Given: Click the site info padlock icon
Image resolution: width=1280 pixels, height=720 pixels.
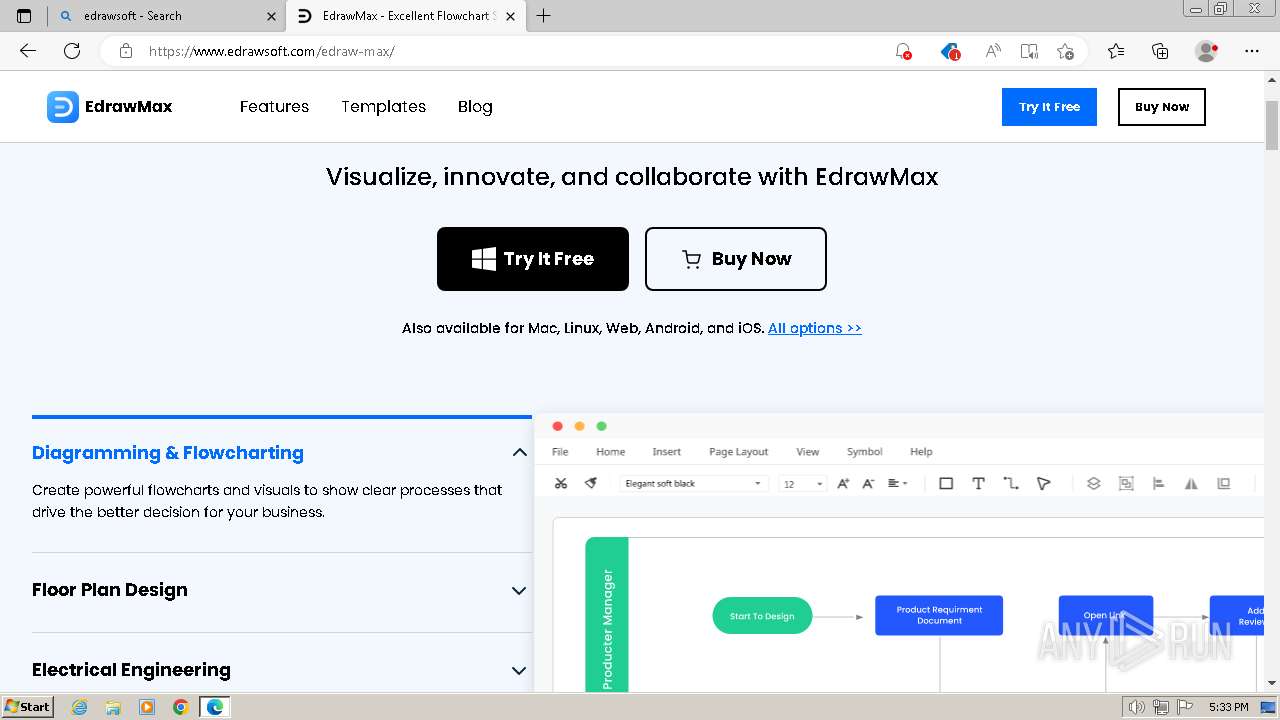Looking at the screenshot, I should pyautogui.click(x=126, y=51).
